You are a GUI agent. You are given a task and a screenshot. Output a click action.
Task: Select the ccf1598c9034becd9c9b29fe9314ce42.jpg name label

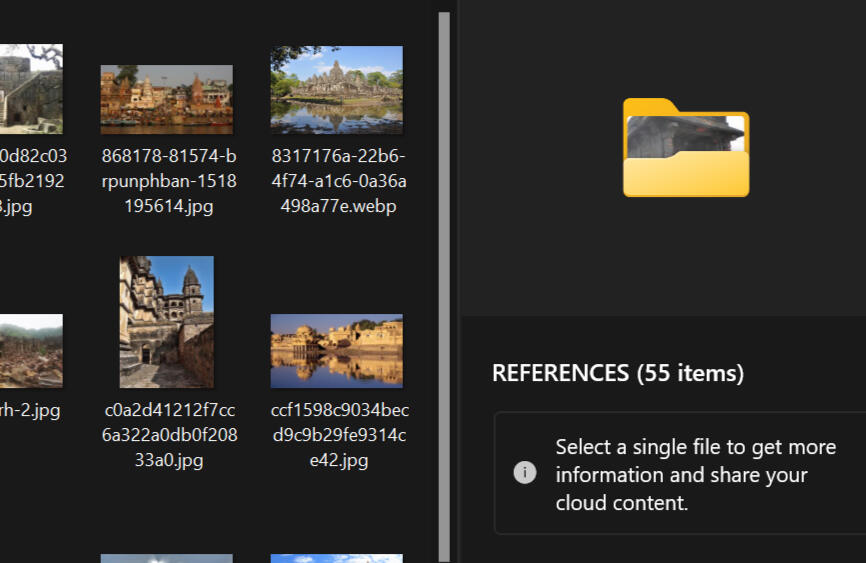pyautogui.click(x=339, y=435)
